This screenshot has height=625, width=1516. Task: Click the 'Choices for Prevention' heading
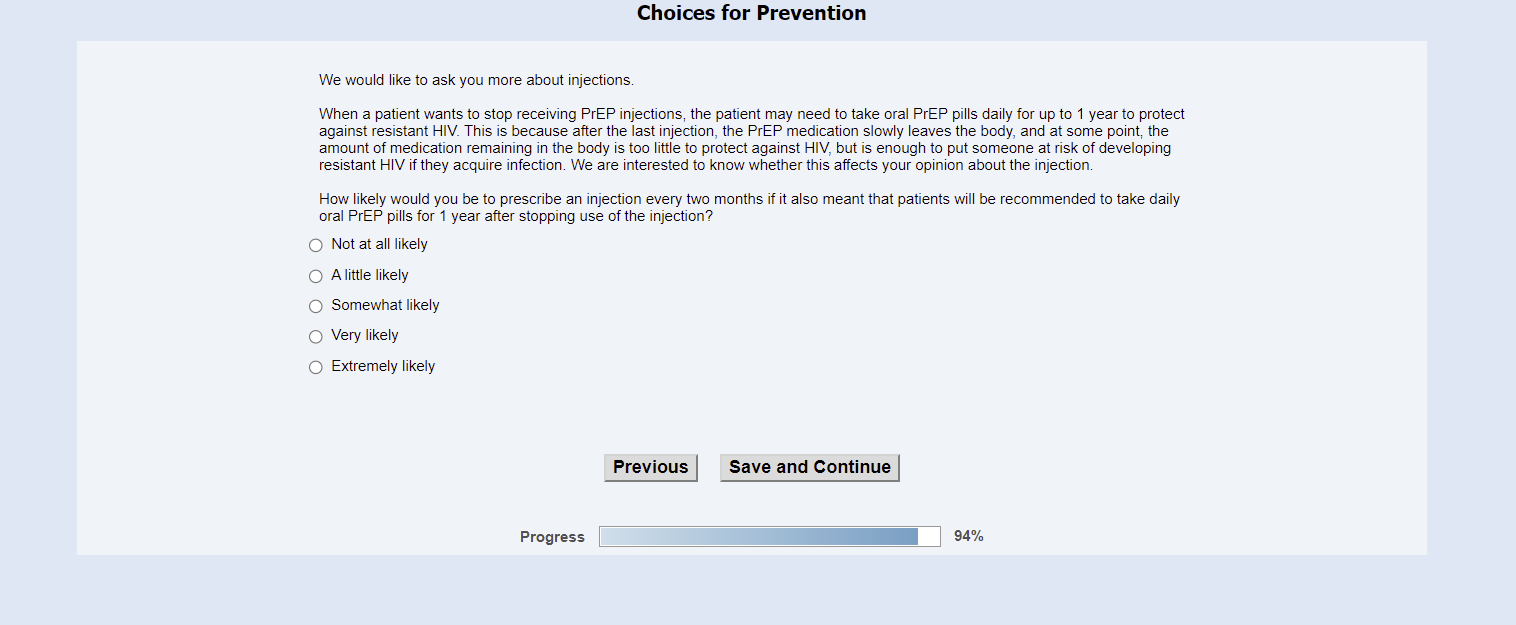click(752, 13)
